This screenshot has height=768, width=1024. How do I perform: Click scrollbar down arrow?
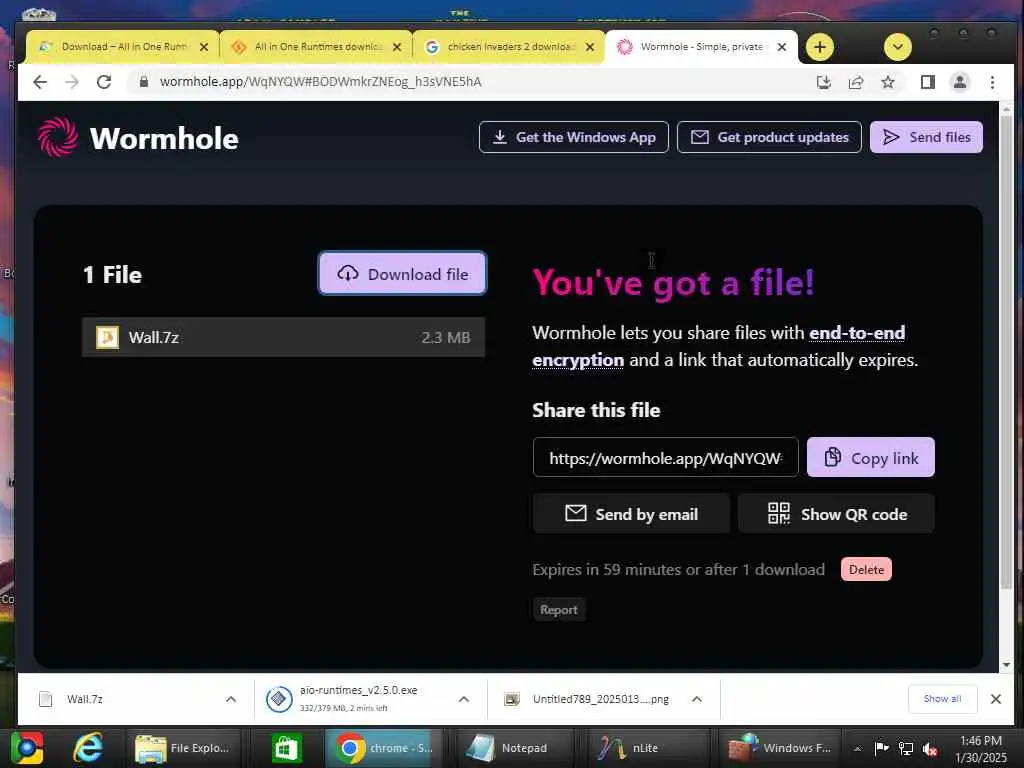1006,665
